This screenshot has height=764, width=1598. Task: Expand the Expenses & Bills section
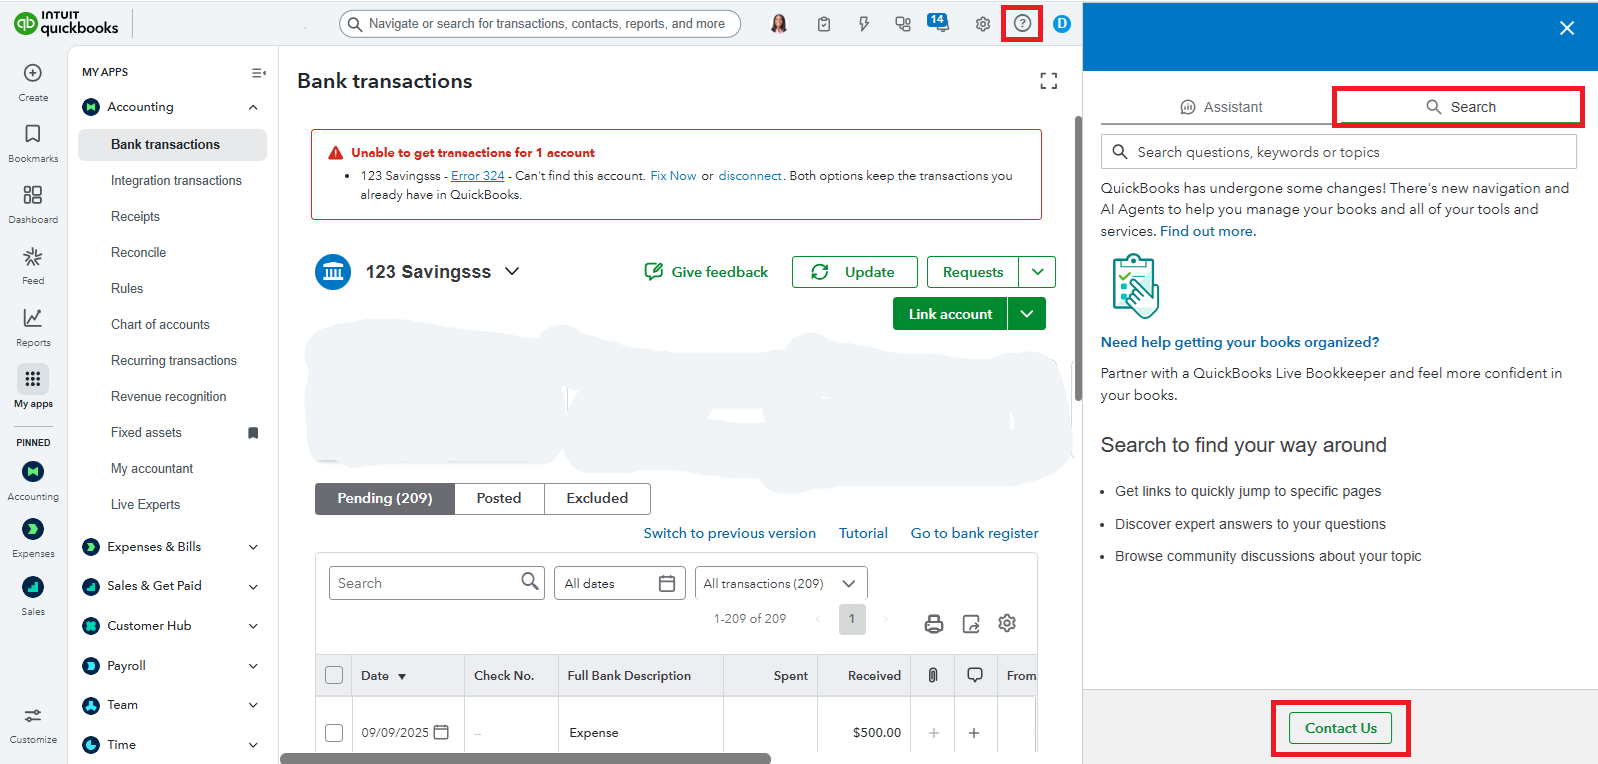click(x=253, y=547)
